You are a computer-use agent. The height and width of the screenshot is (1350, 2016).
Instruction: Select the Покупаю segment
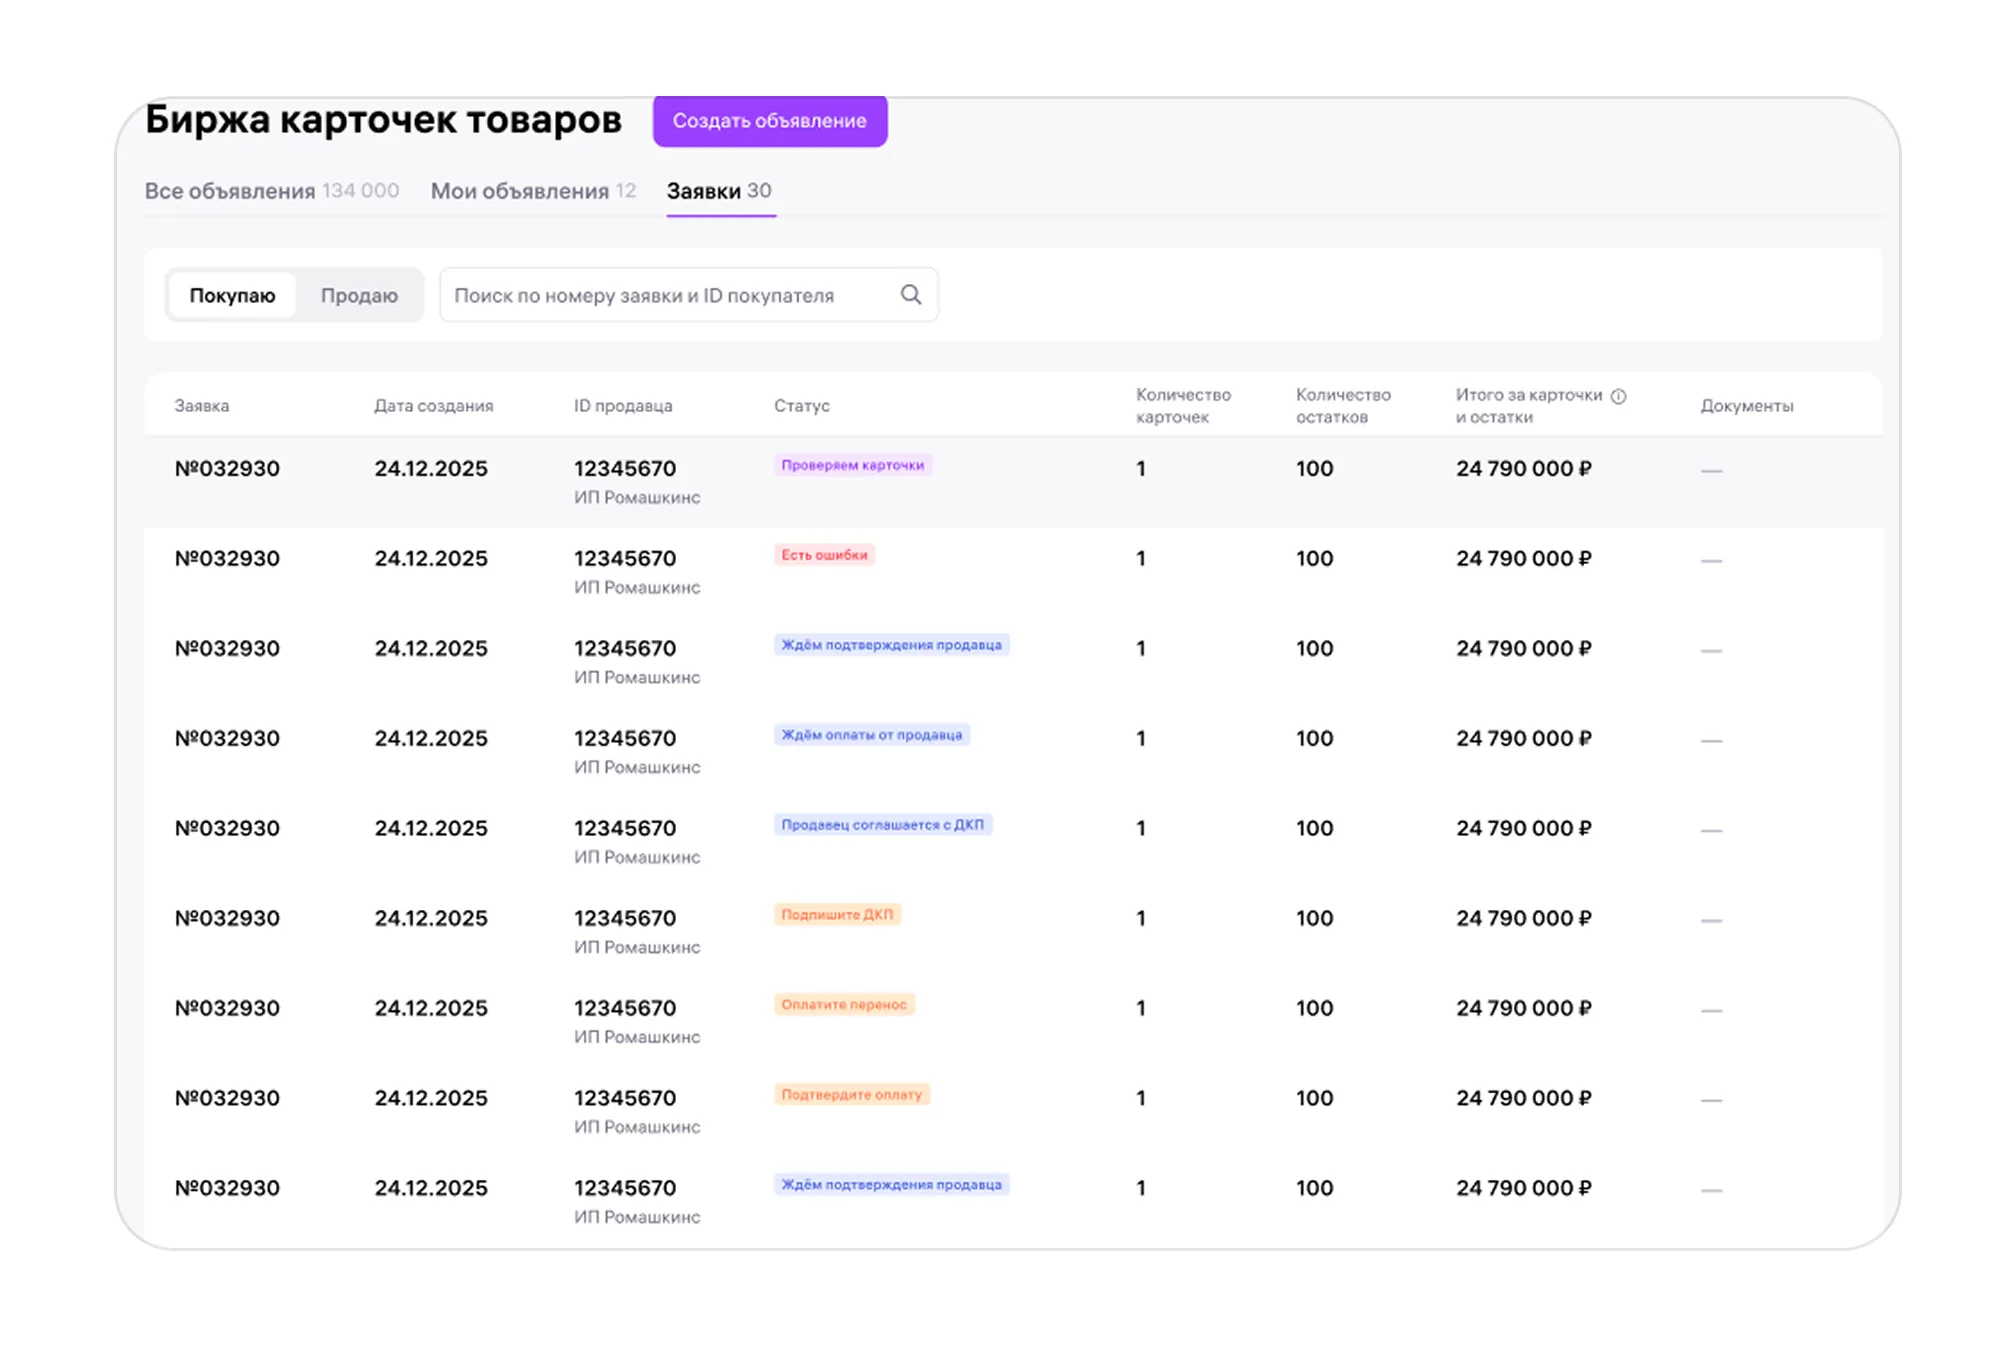(232, 295)
